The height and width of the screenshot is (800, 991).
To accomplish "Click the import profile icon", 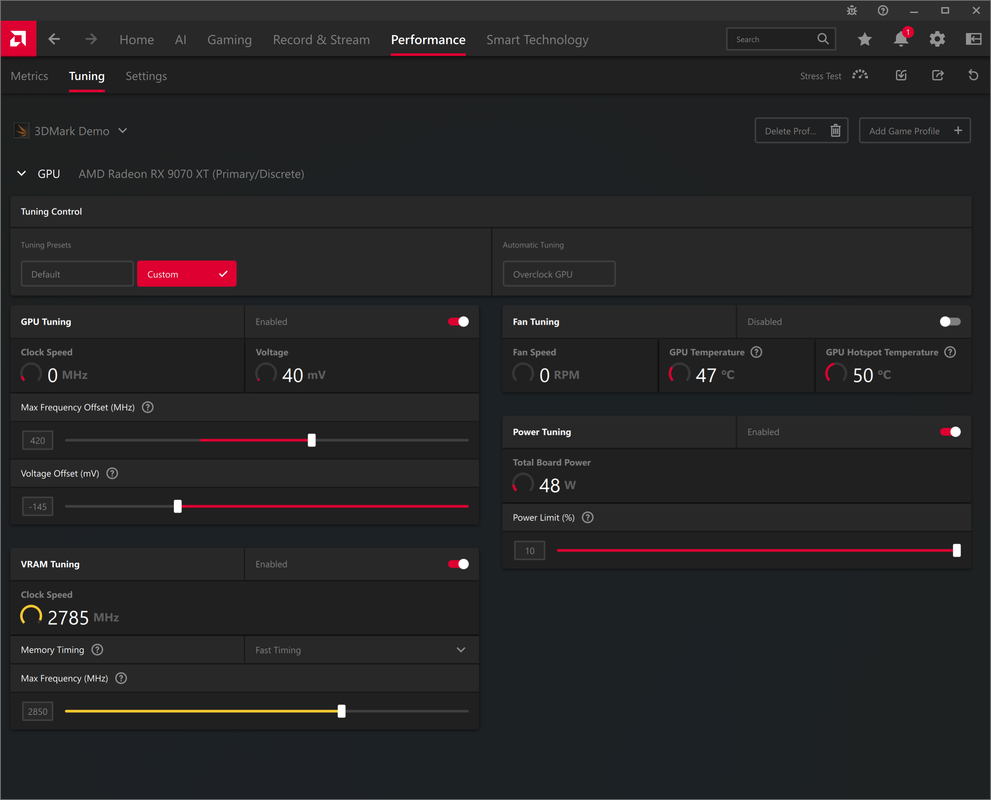I will point(901,75).
